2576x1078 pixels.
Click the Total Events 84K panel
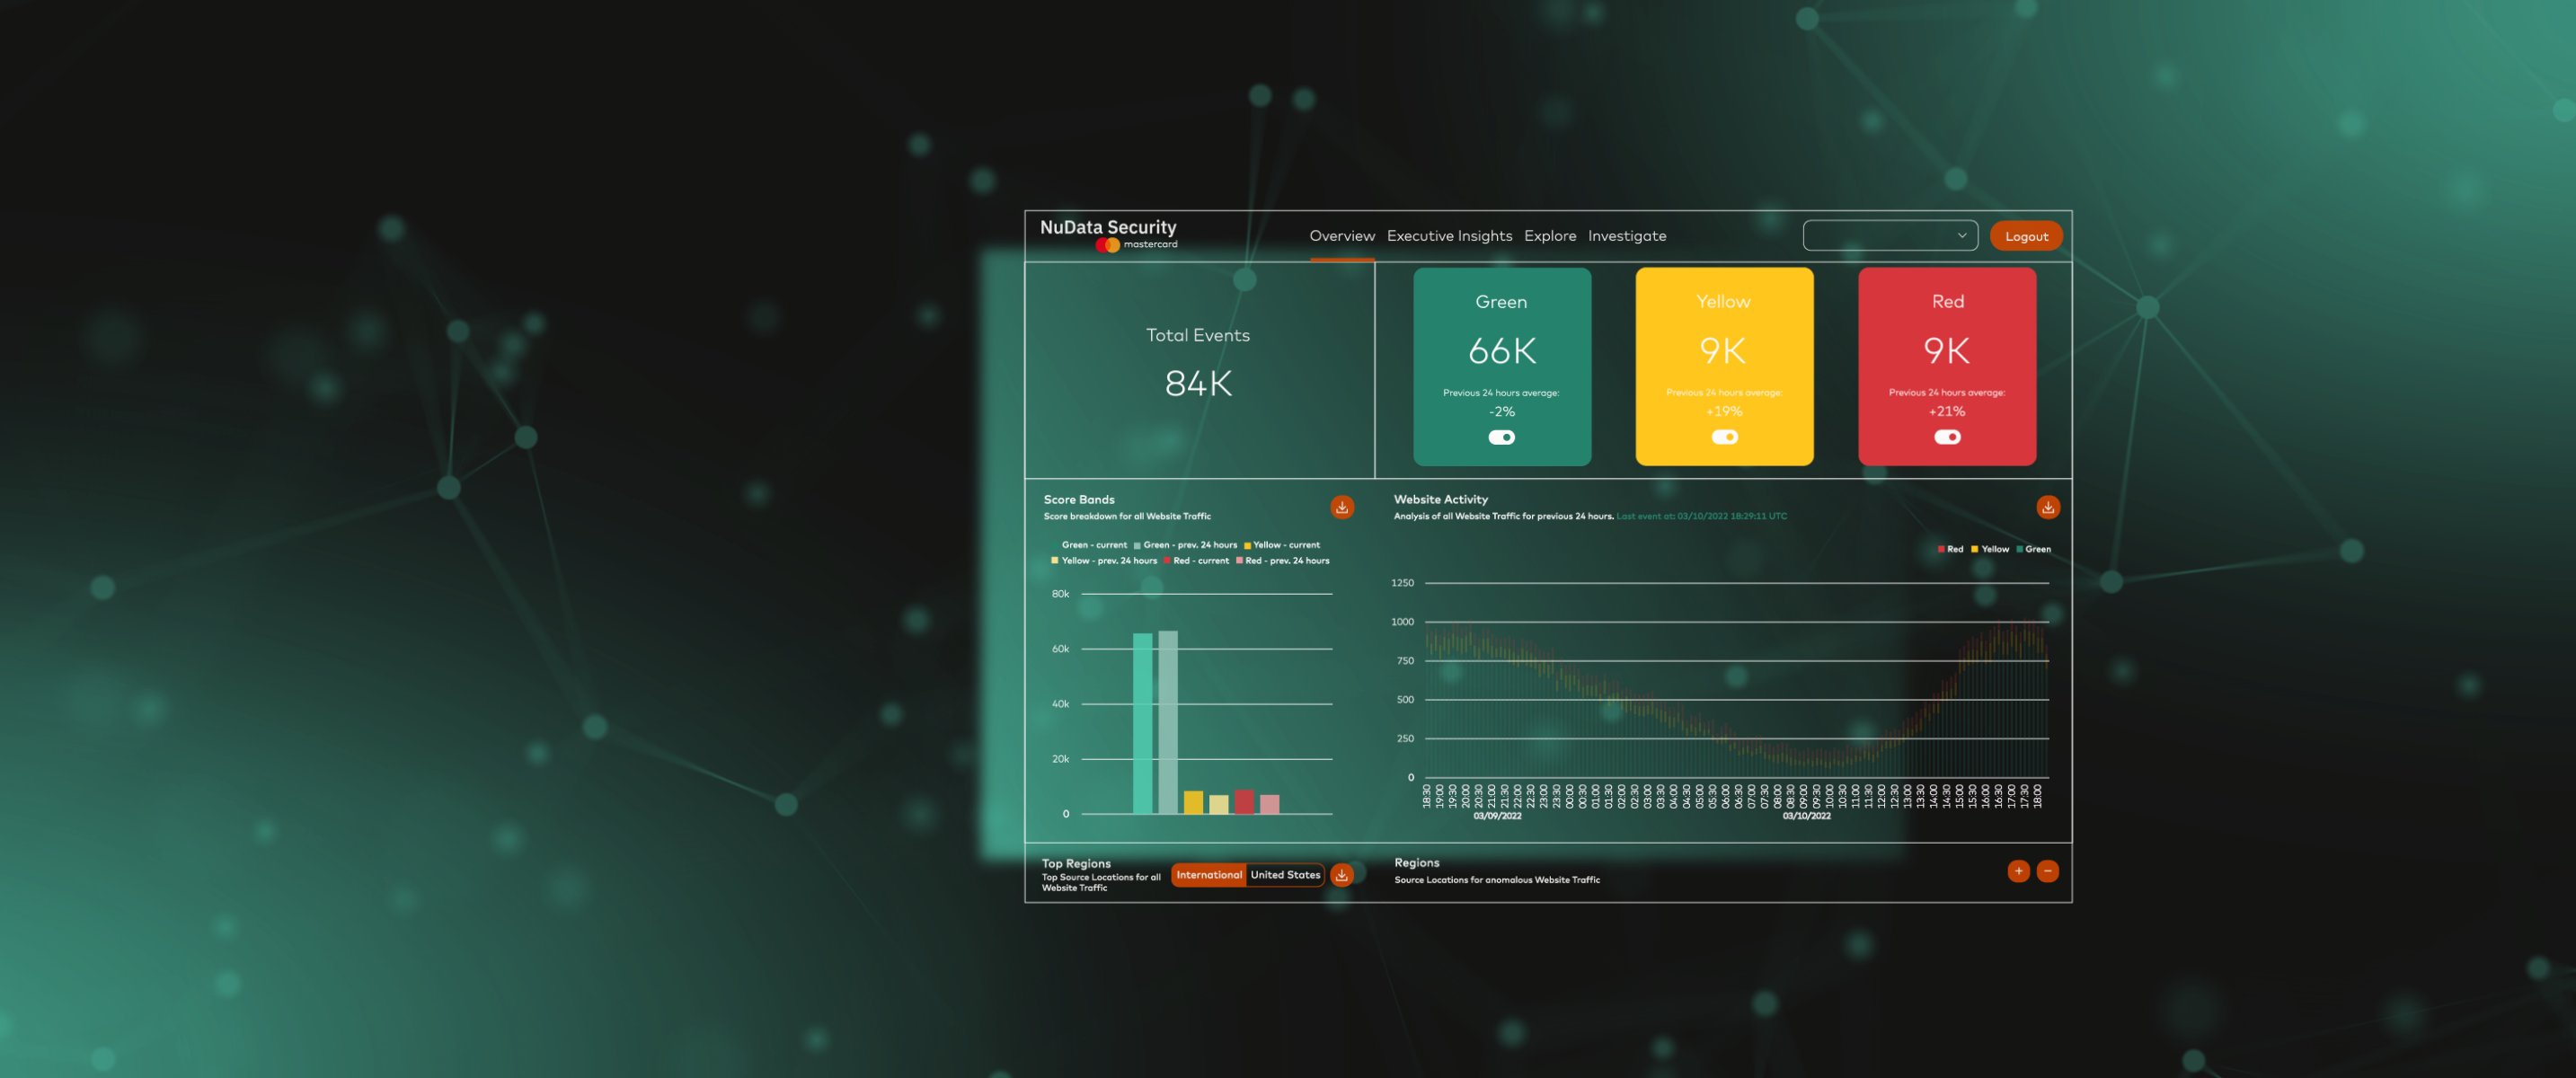1198,368
